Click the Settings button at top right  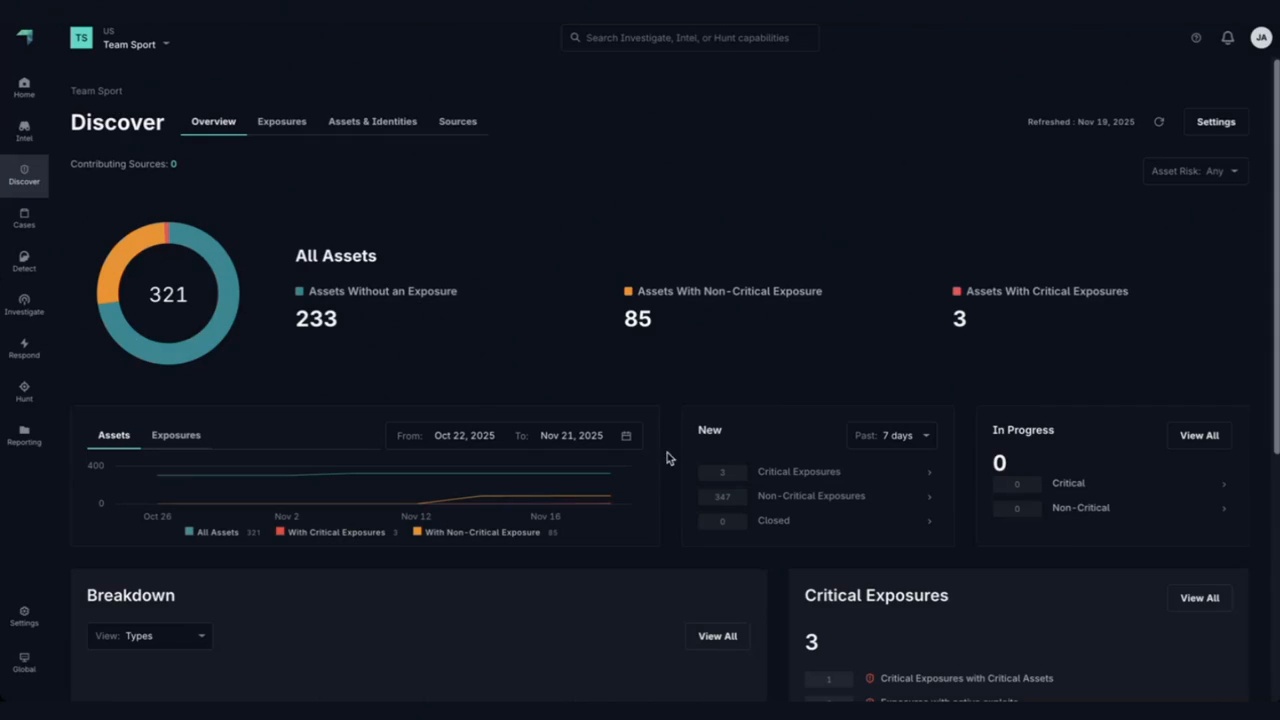(x=1216, y=122)
